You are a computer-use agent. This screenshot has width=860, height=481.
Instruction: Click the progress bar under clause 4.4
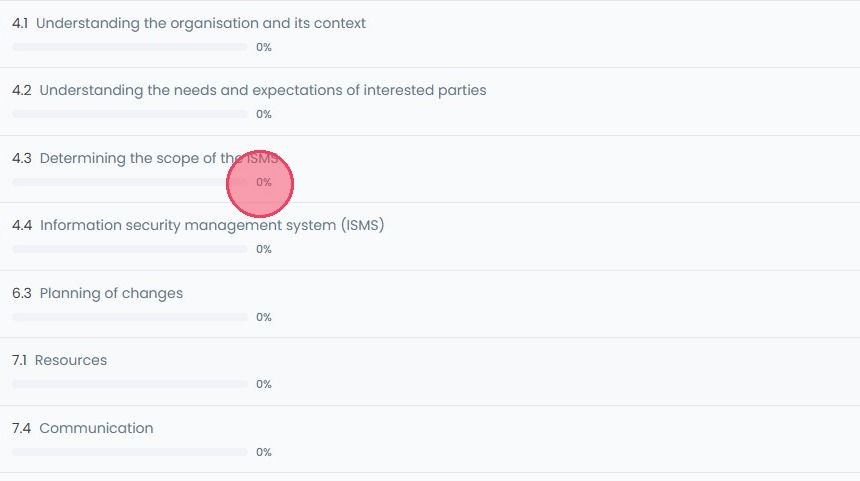[x=130, y=249]
